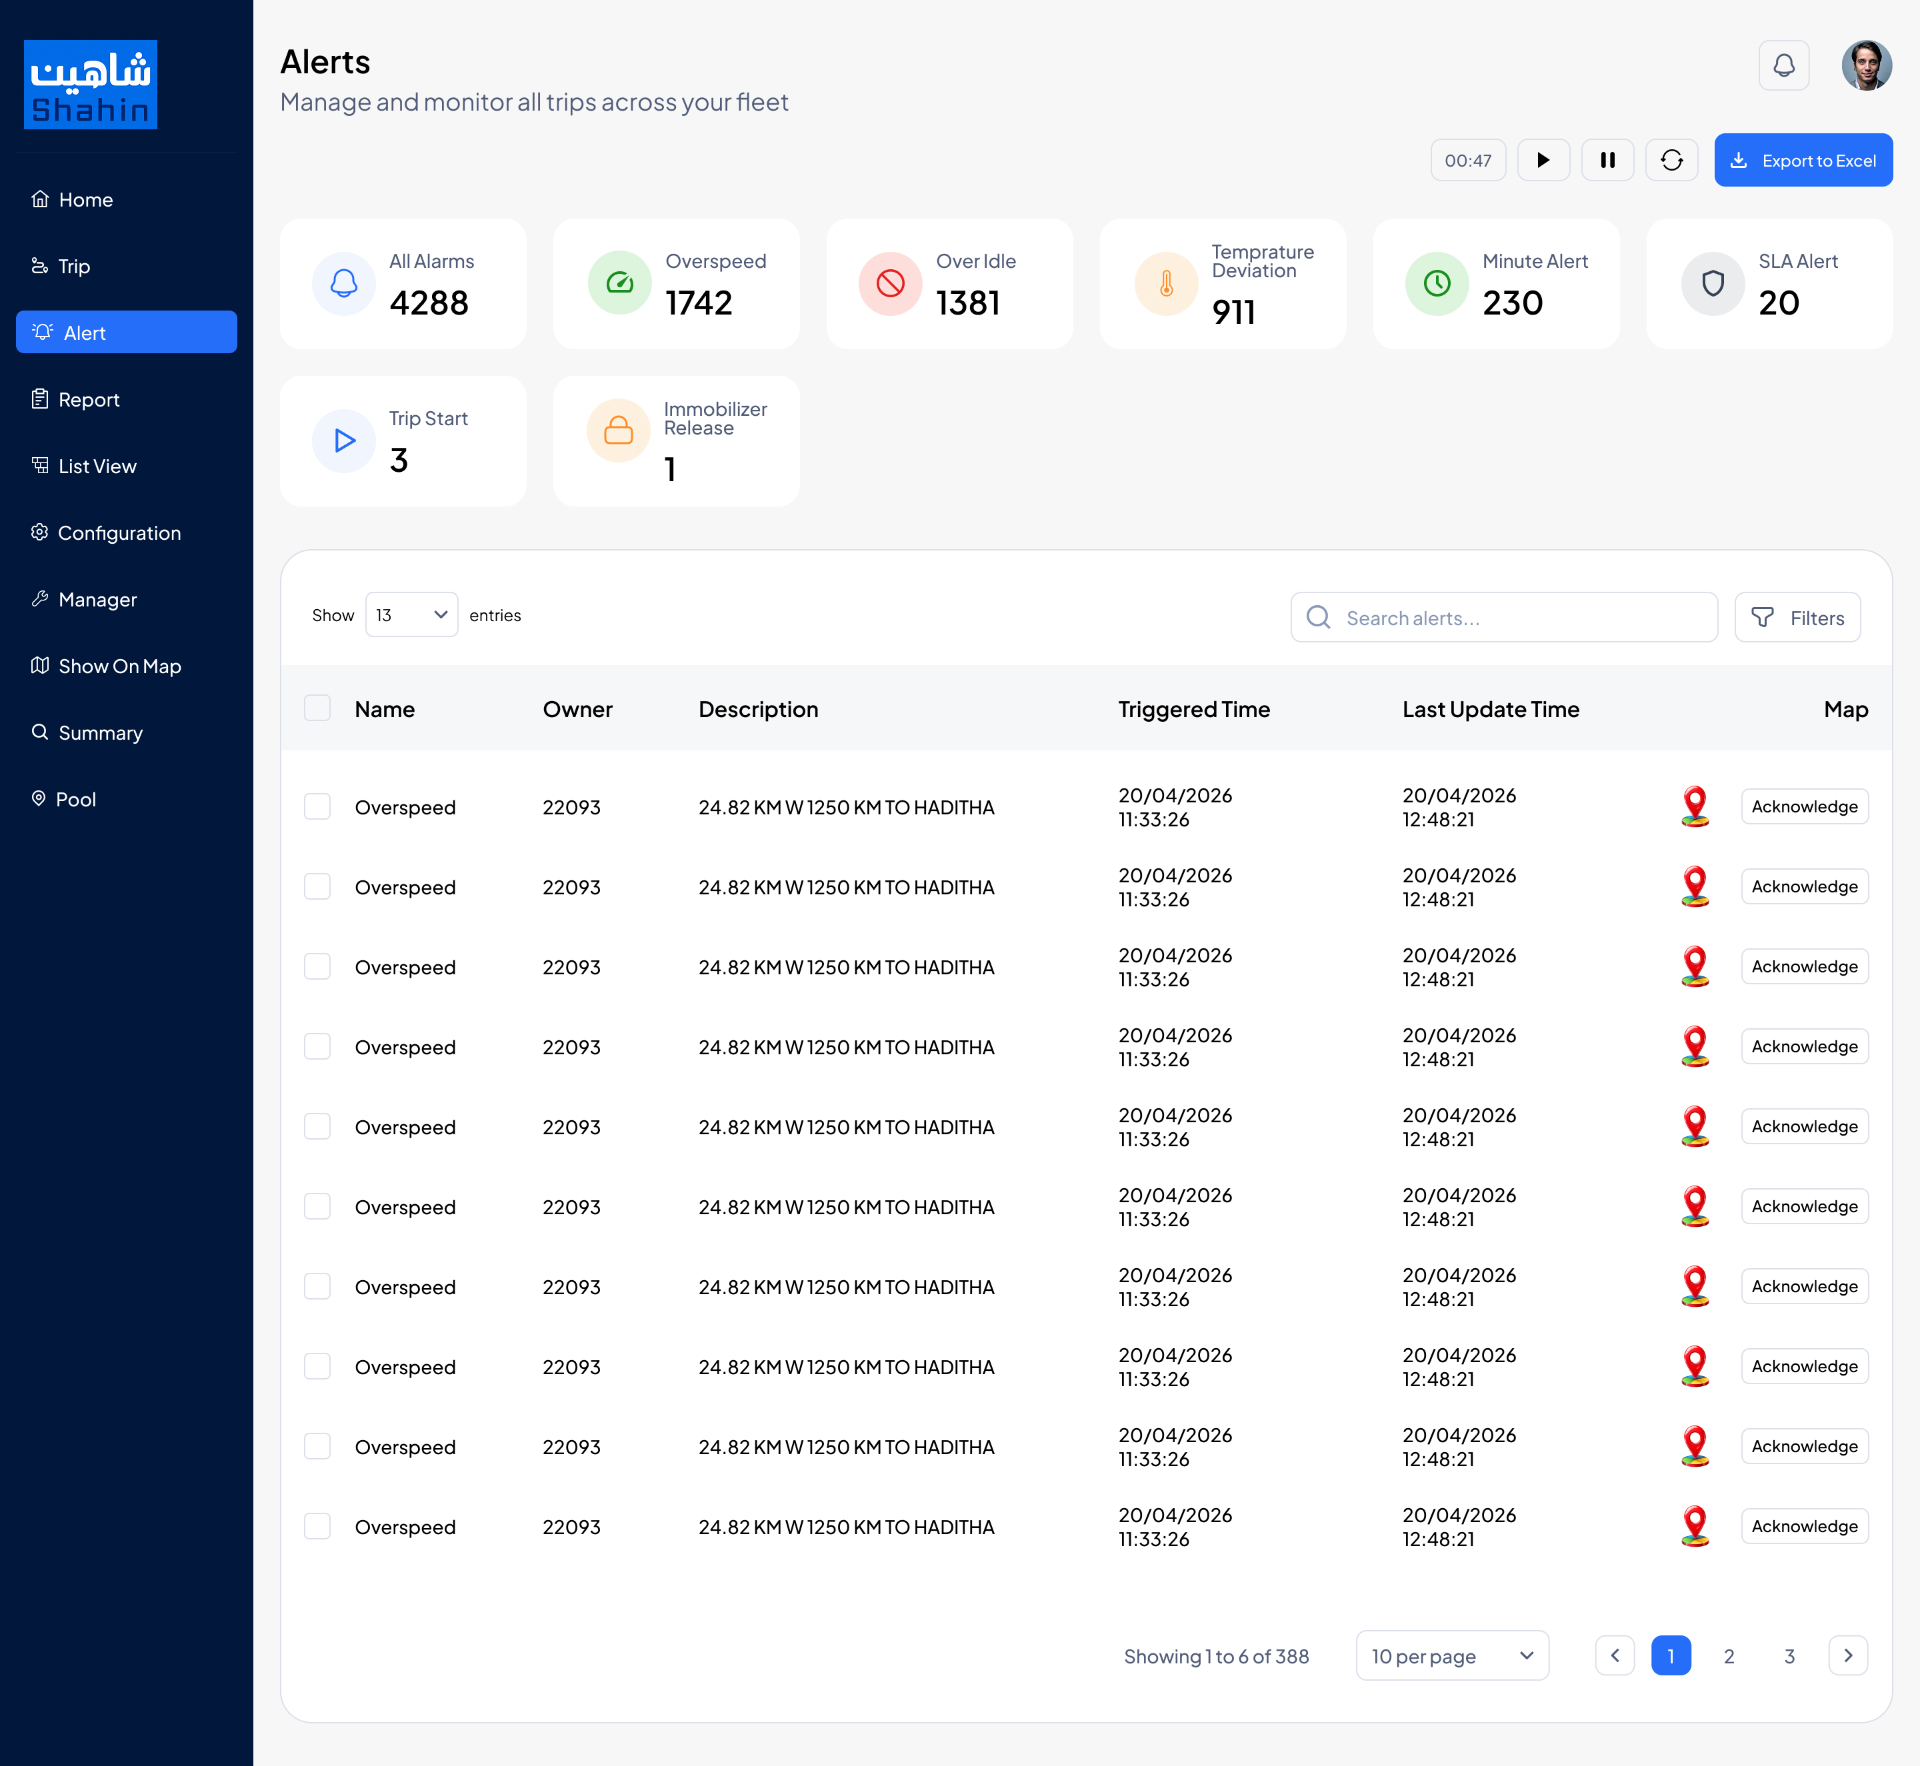
Task: Click the Overspeed speedometer icon
Action: click(x=620, y=284)
